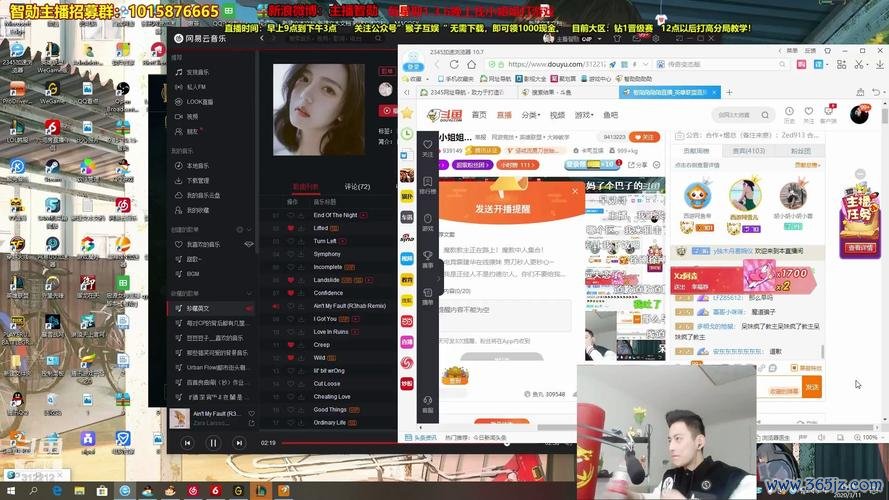Open 视频 section in NetEase sidebar
The width and height of the screenshot is (889, 500).
click(187, 116)
